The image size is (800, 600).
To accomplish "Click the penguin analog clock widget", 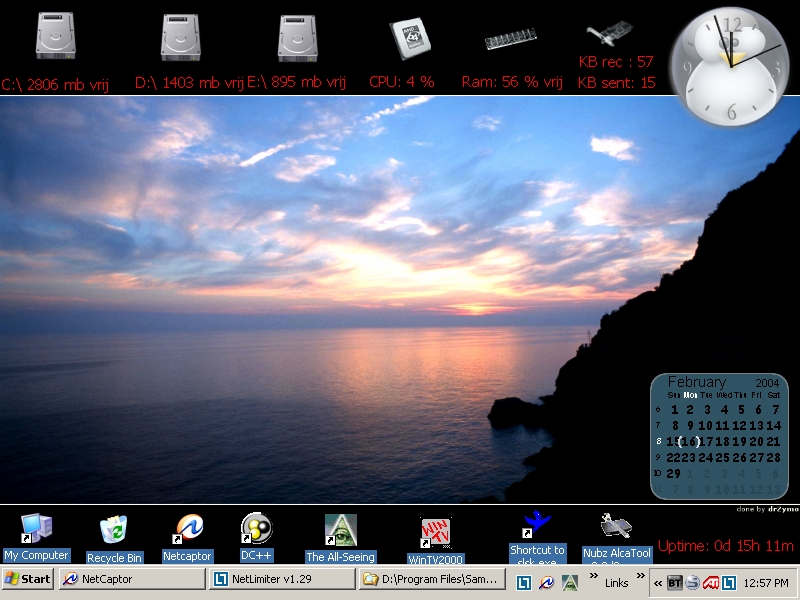I will 730,66.
